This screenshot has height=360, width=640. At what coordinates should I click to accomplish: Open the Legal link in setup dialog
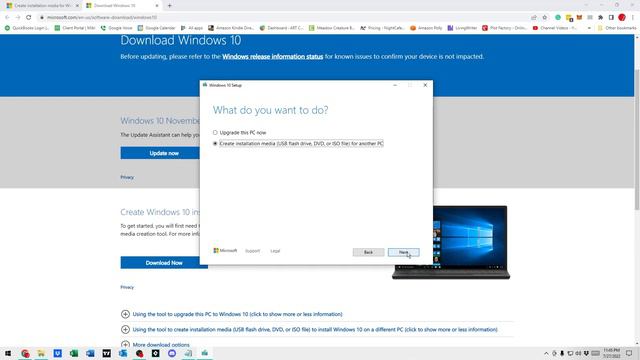tap(275, 251)
